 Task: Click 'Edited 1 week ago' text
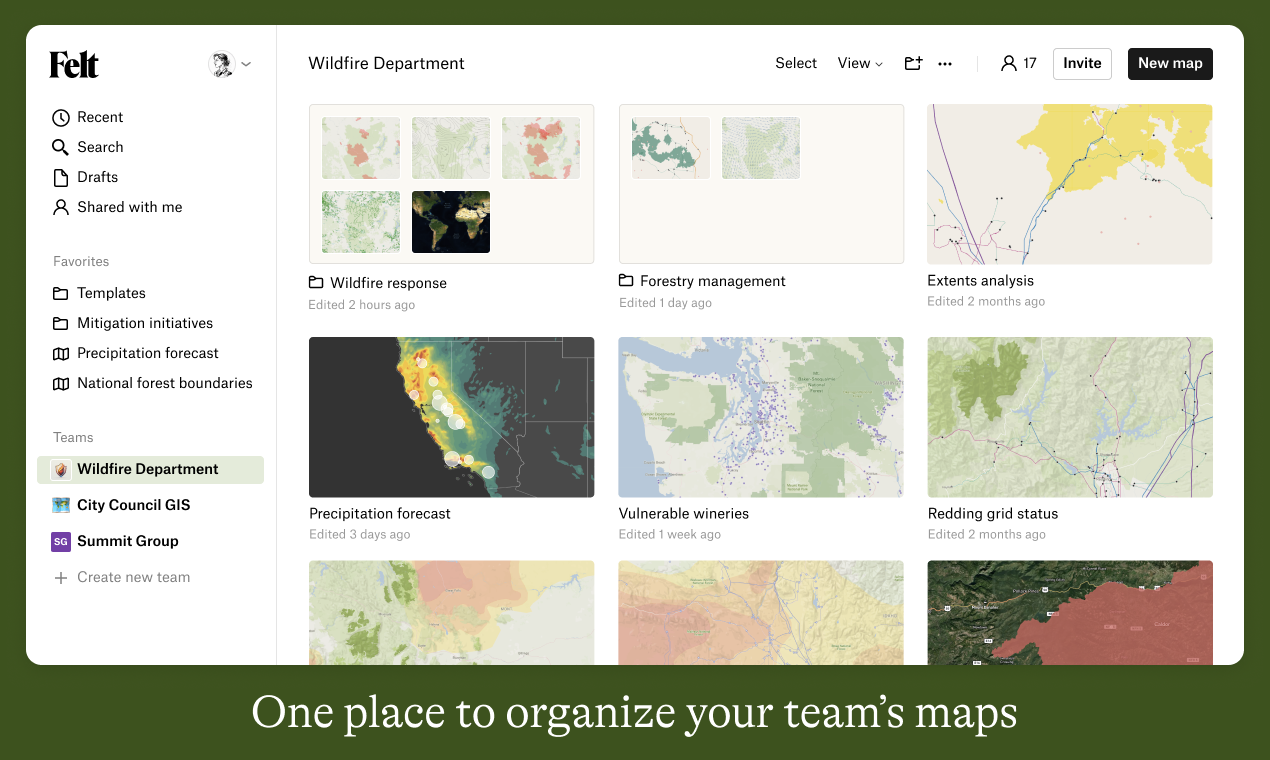[670, 535]
